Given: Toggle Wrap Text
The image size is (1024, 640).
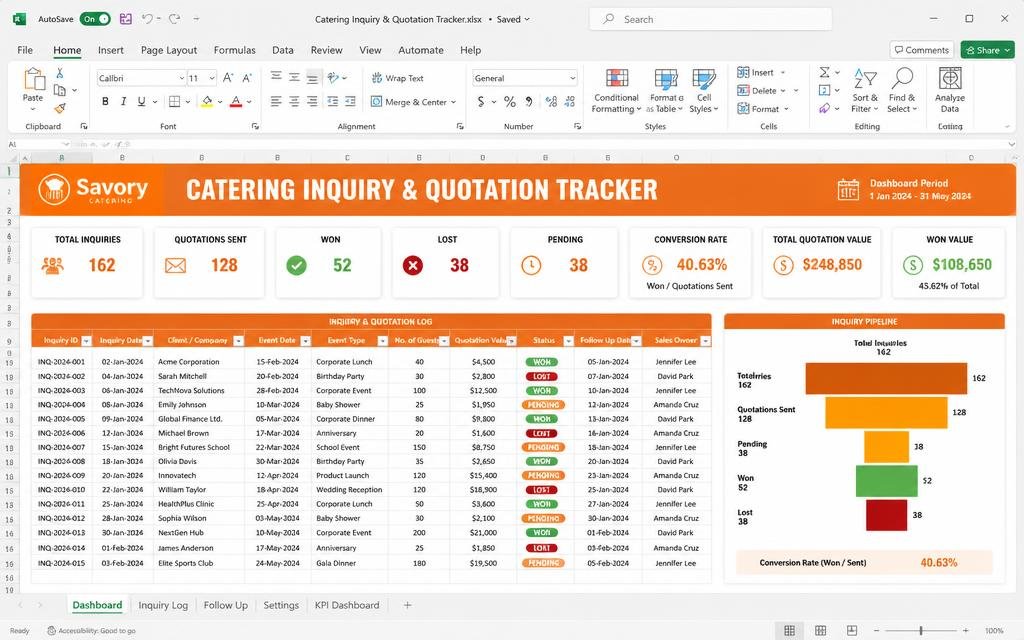Looking at the screenshot, I should click(398, 78).
